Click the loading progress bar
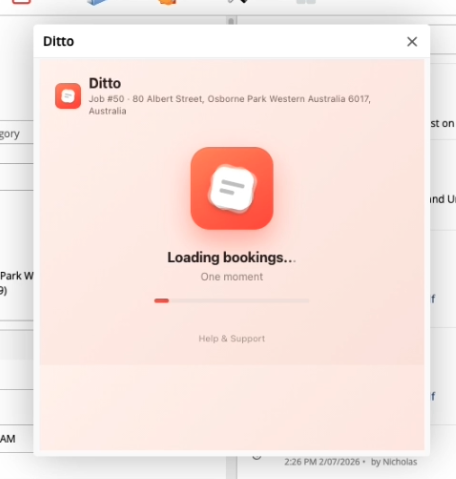 (232, 301)
